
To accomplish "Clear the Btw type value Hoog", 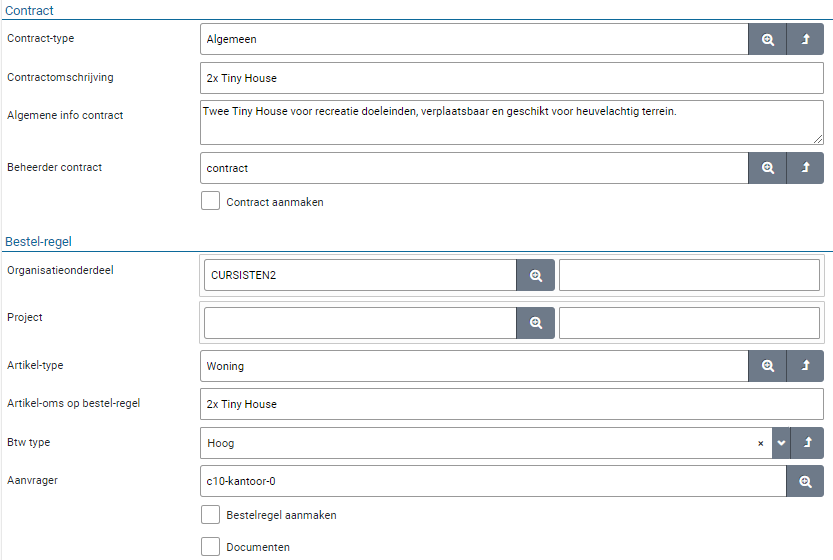I will pyautogui.click(x=760, y=443).
